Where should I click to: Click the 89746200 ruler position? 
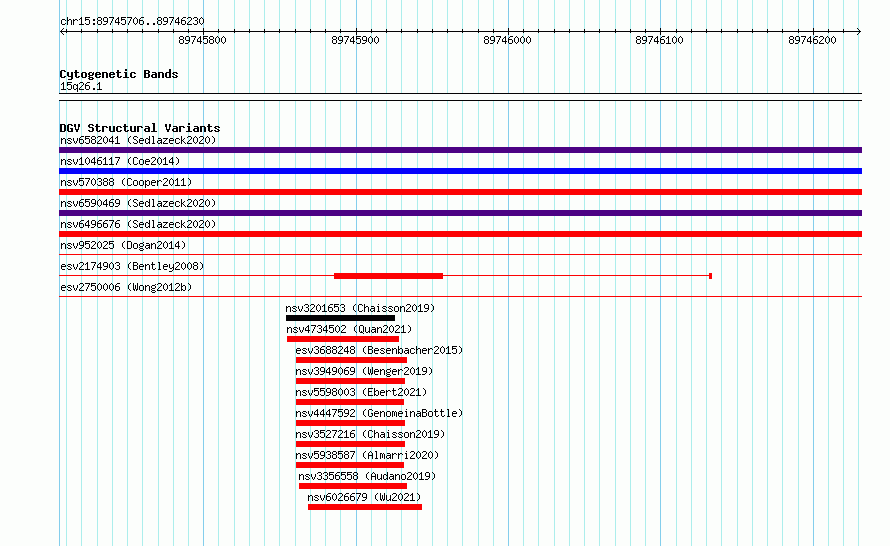(812, 40)
